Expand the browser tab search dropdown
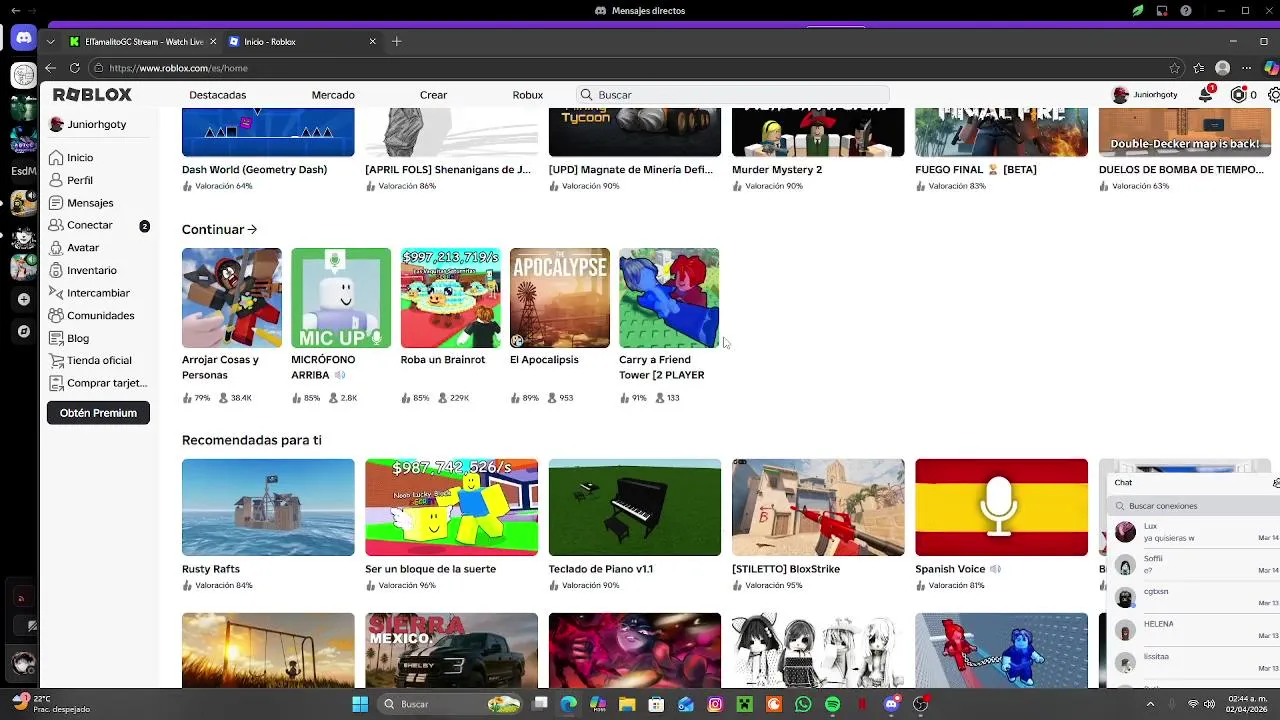 tap(51, 42)
